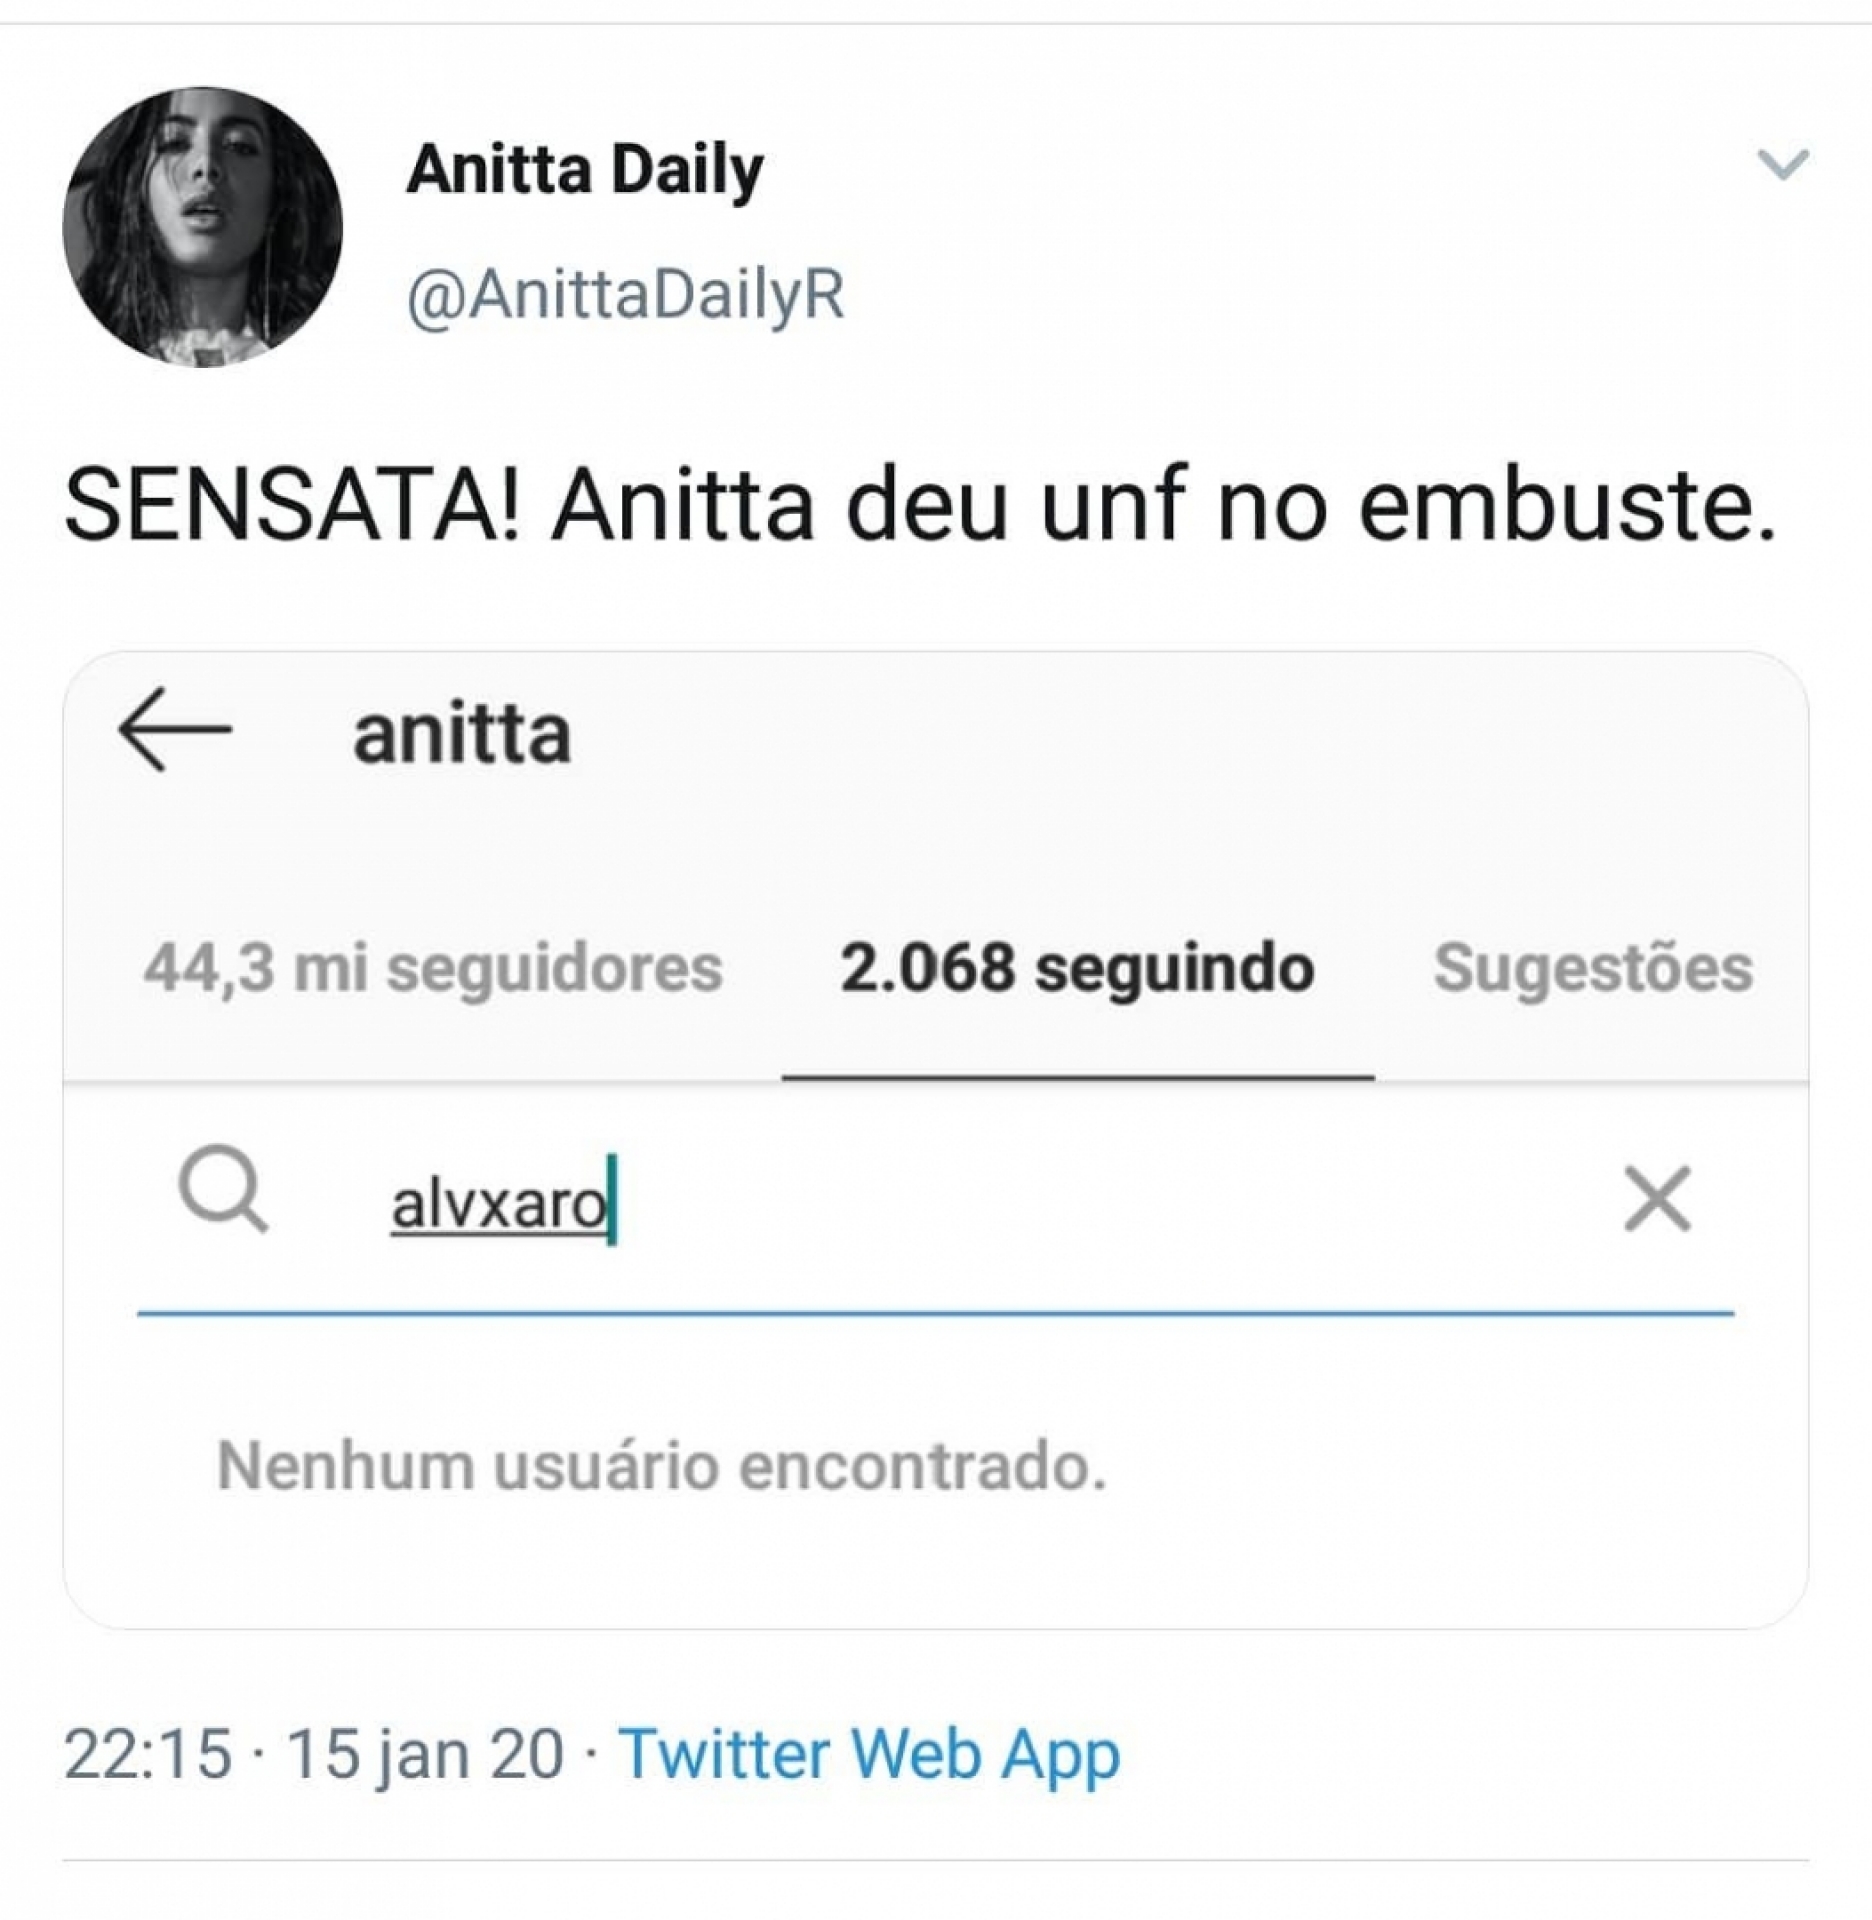Open the Anitta Daily profile picture
The height and width of the screenshot is (1920, 1872).
(x=202, y=227)
